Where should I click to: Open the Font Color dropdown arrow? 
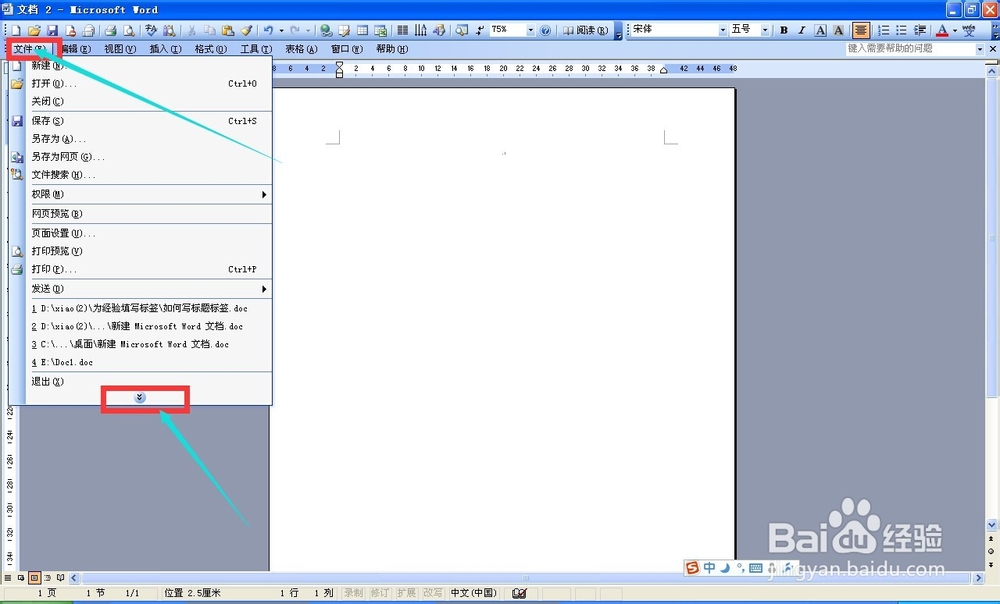click(x=954, y=30)
